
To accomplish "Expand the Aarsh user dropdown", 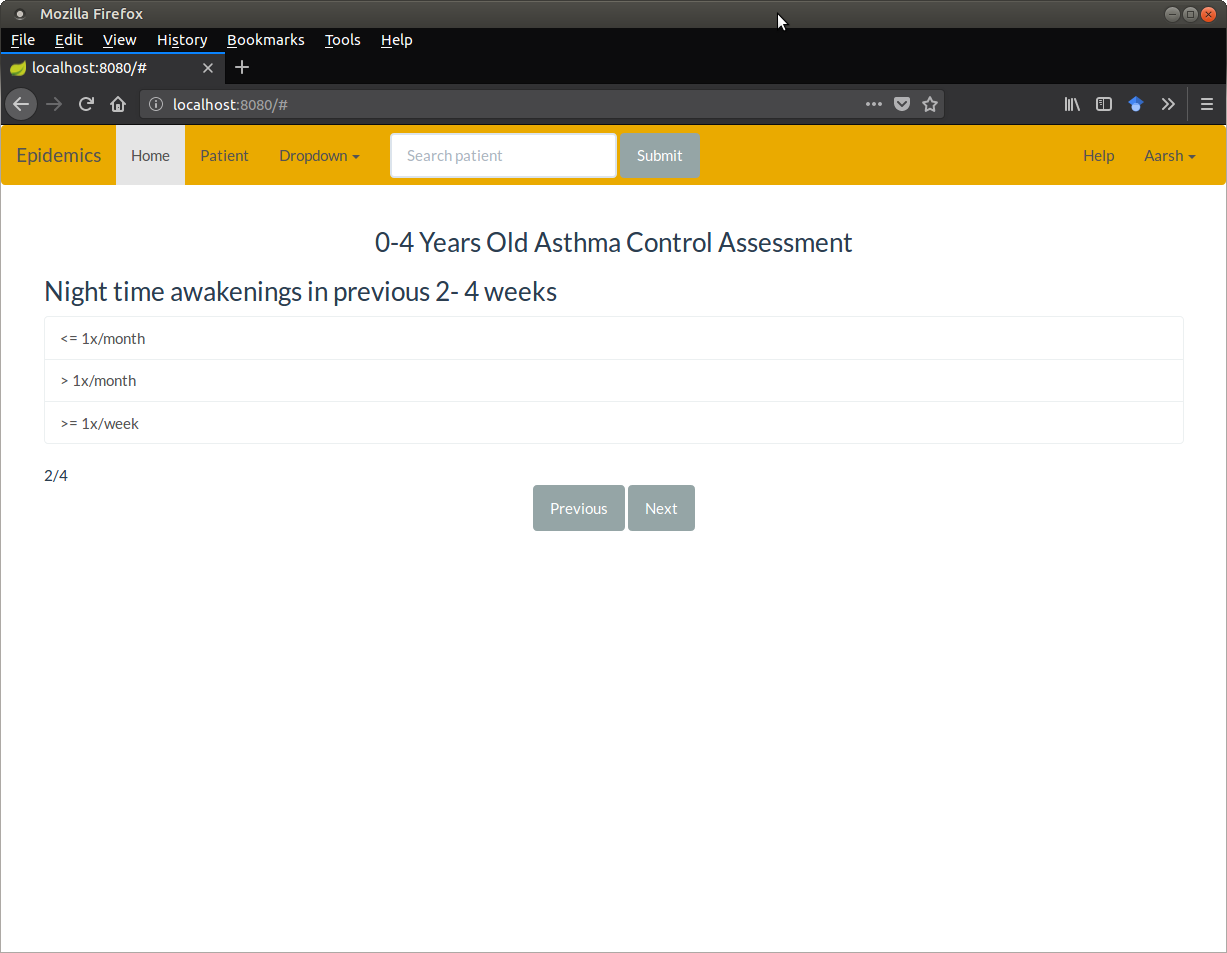I will coord(1170,155).
